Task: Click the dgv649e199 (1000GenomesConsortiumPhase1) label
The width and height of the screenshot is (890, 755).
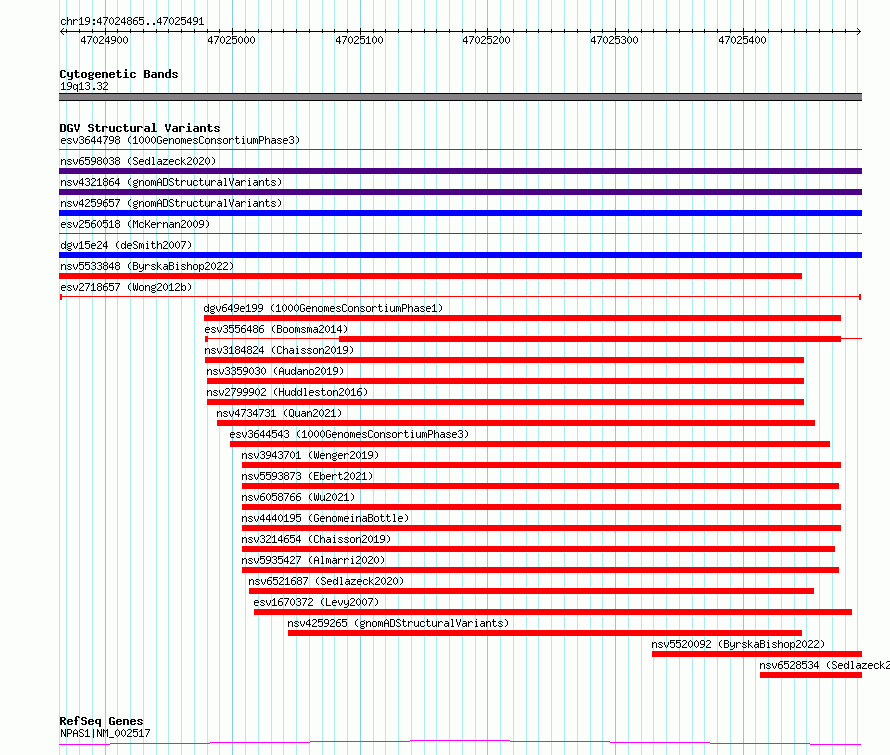Action: [x=323, y=308]
